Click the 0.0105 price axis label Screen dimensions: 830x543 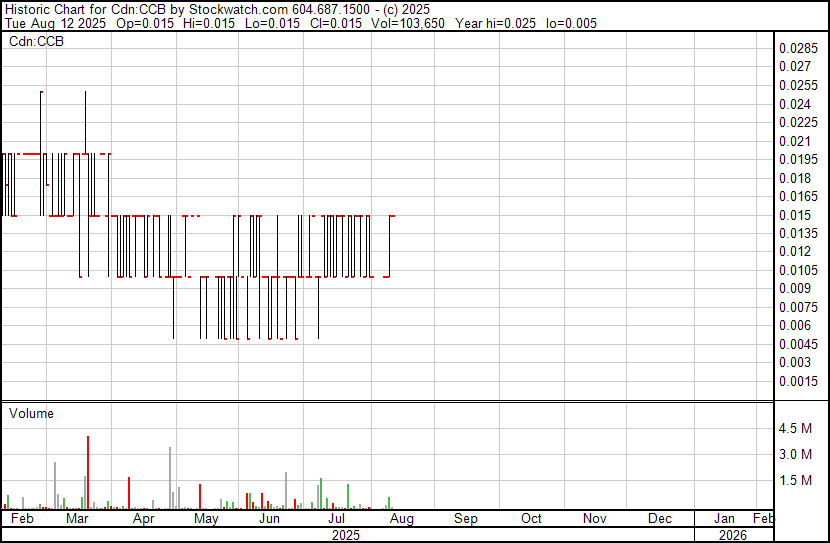[x=798, y=270]
